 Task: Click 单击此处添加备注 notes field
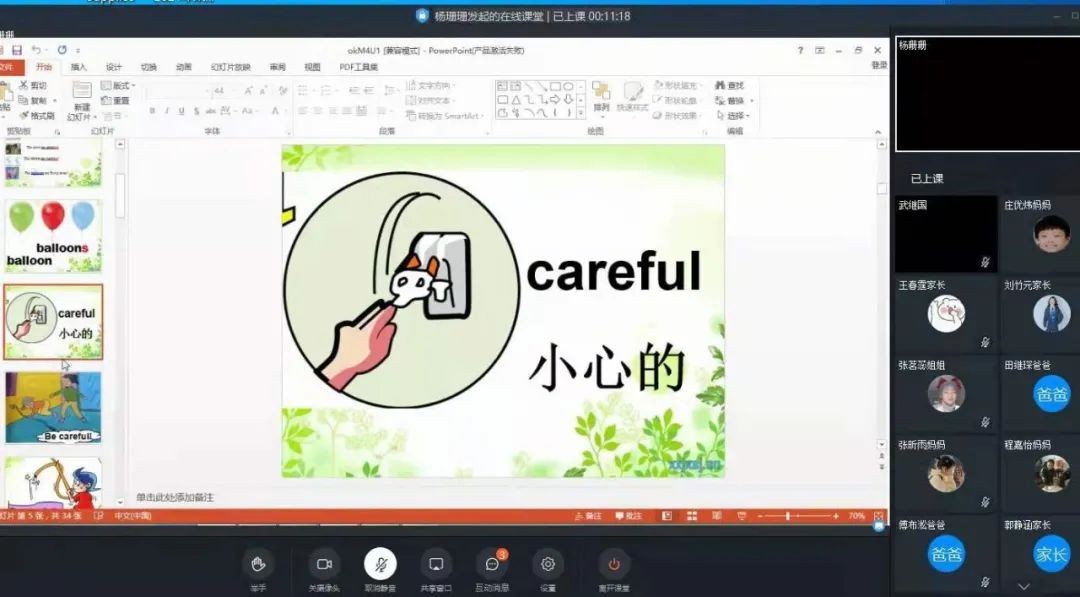click(175, 497)
